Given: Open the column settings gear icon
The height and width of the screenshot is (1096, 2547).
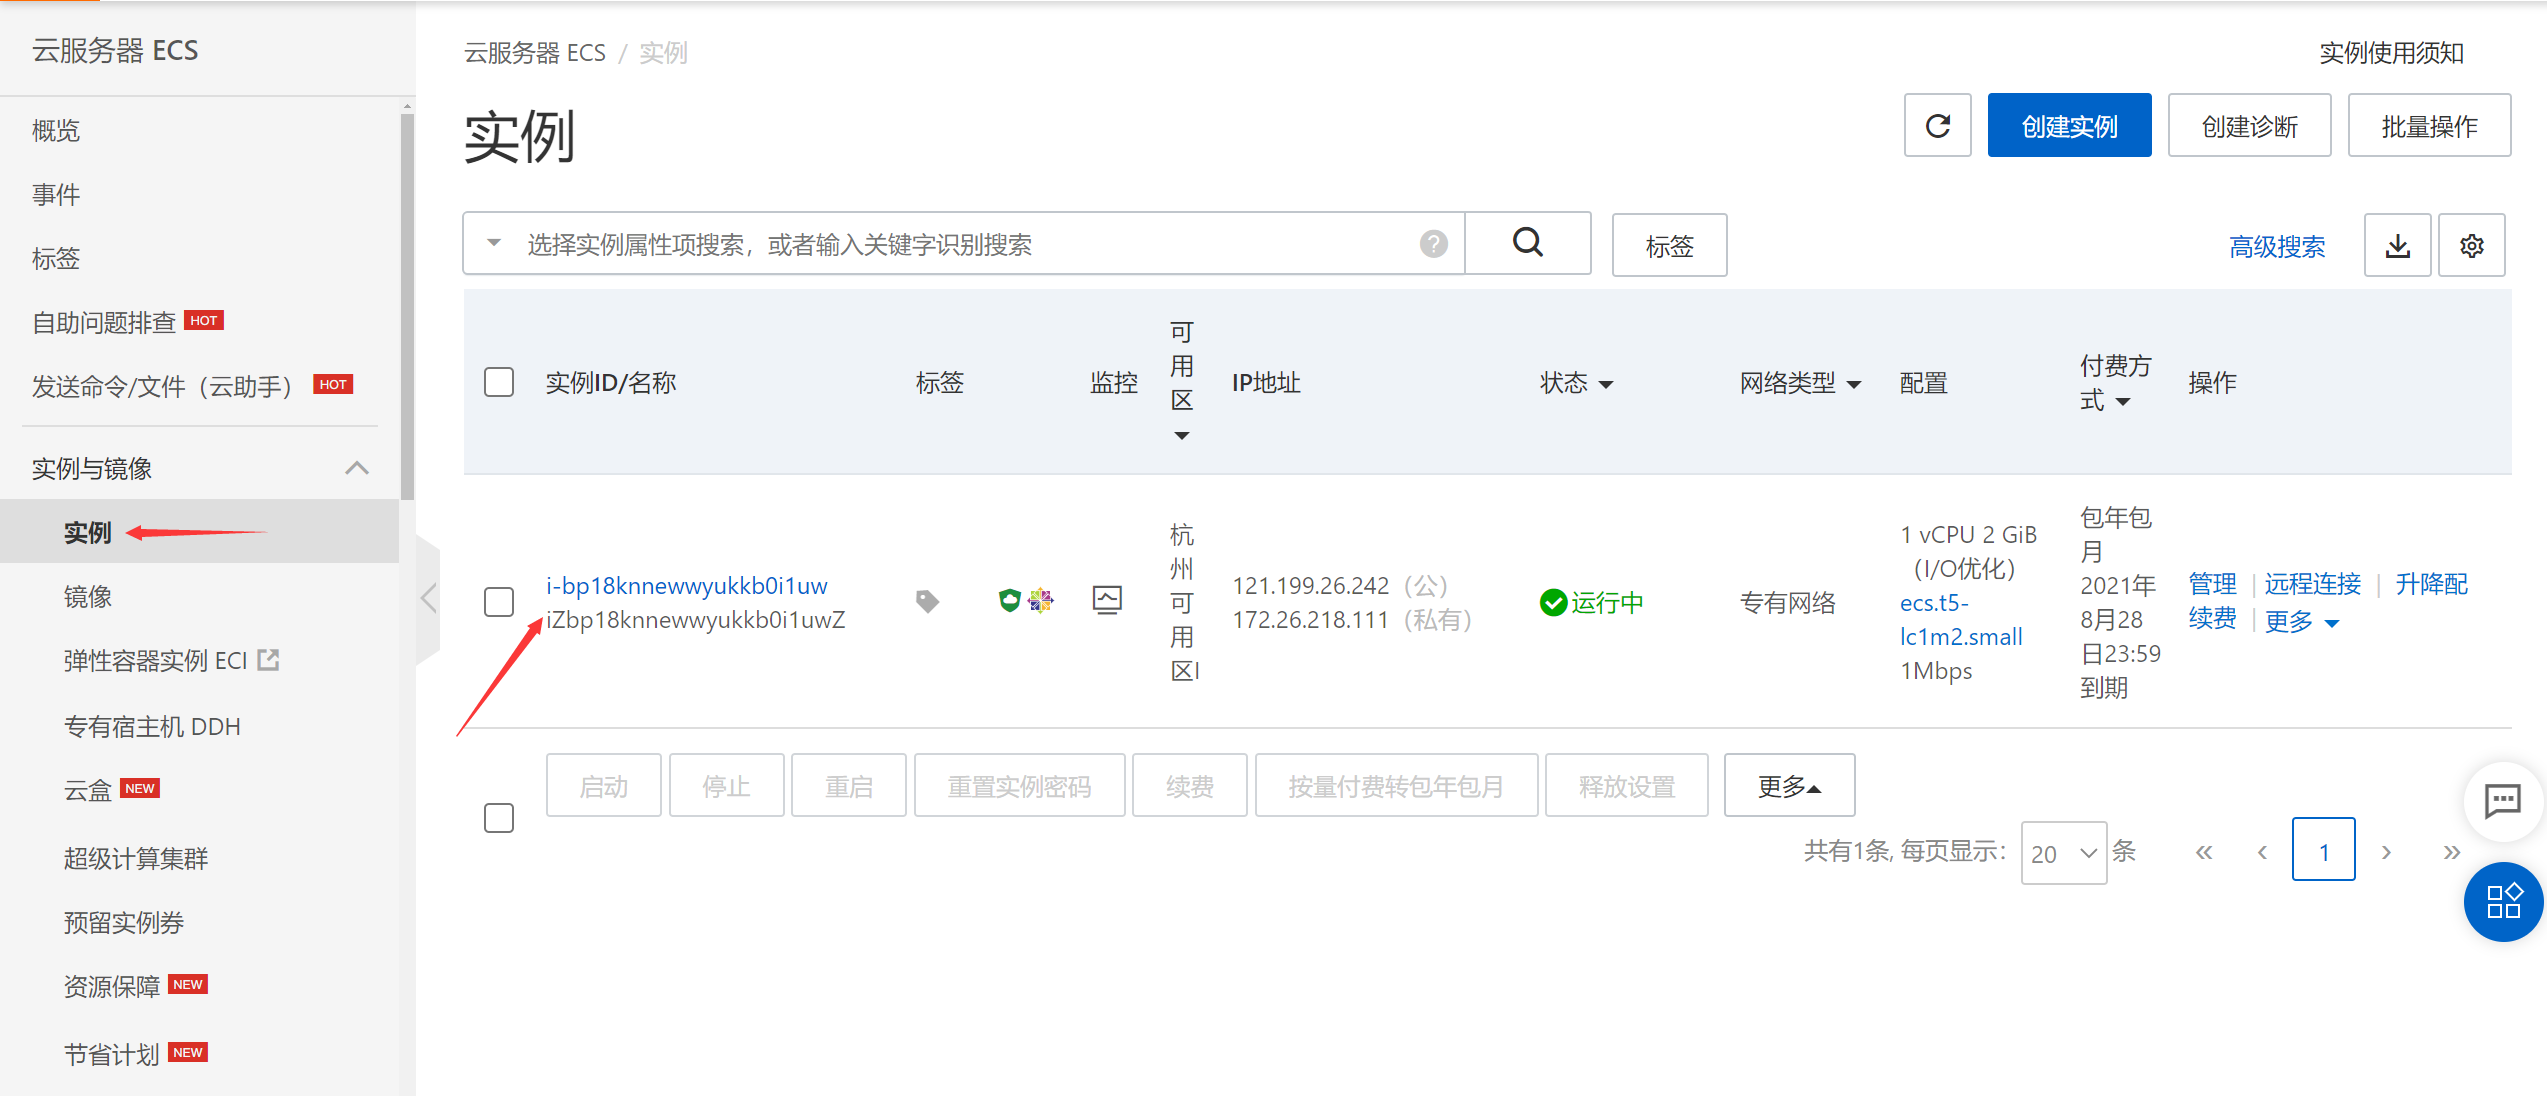Looking at the screenshot, I should pyautogui.click(x=2472, y=245).
